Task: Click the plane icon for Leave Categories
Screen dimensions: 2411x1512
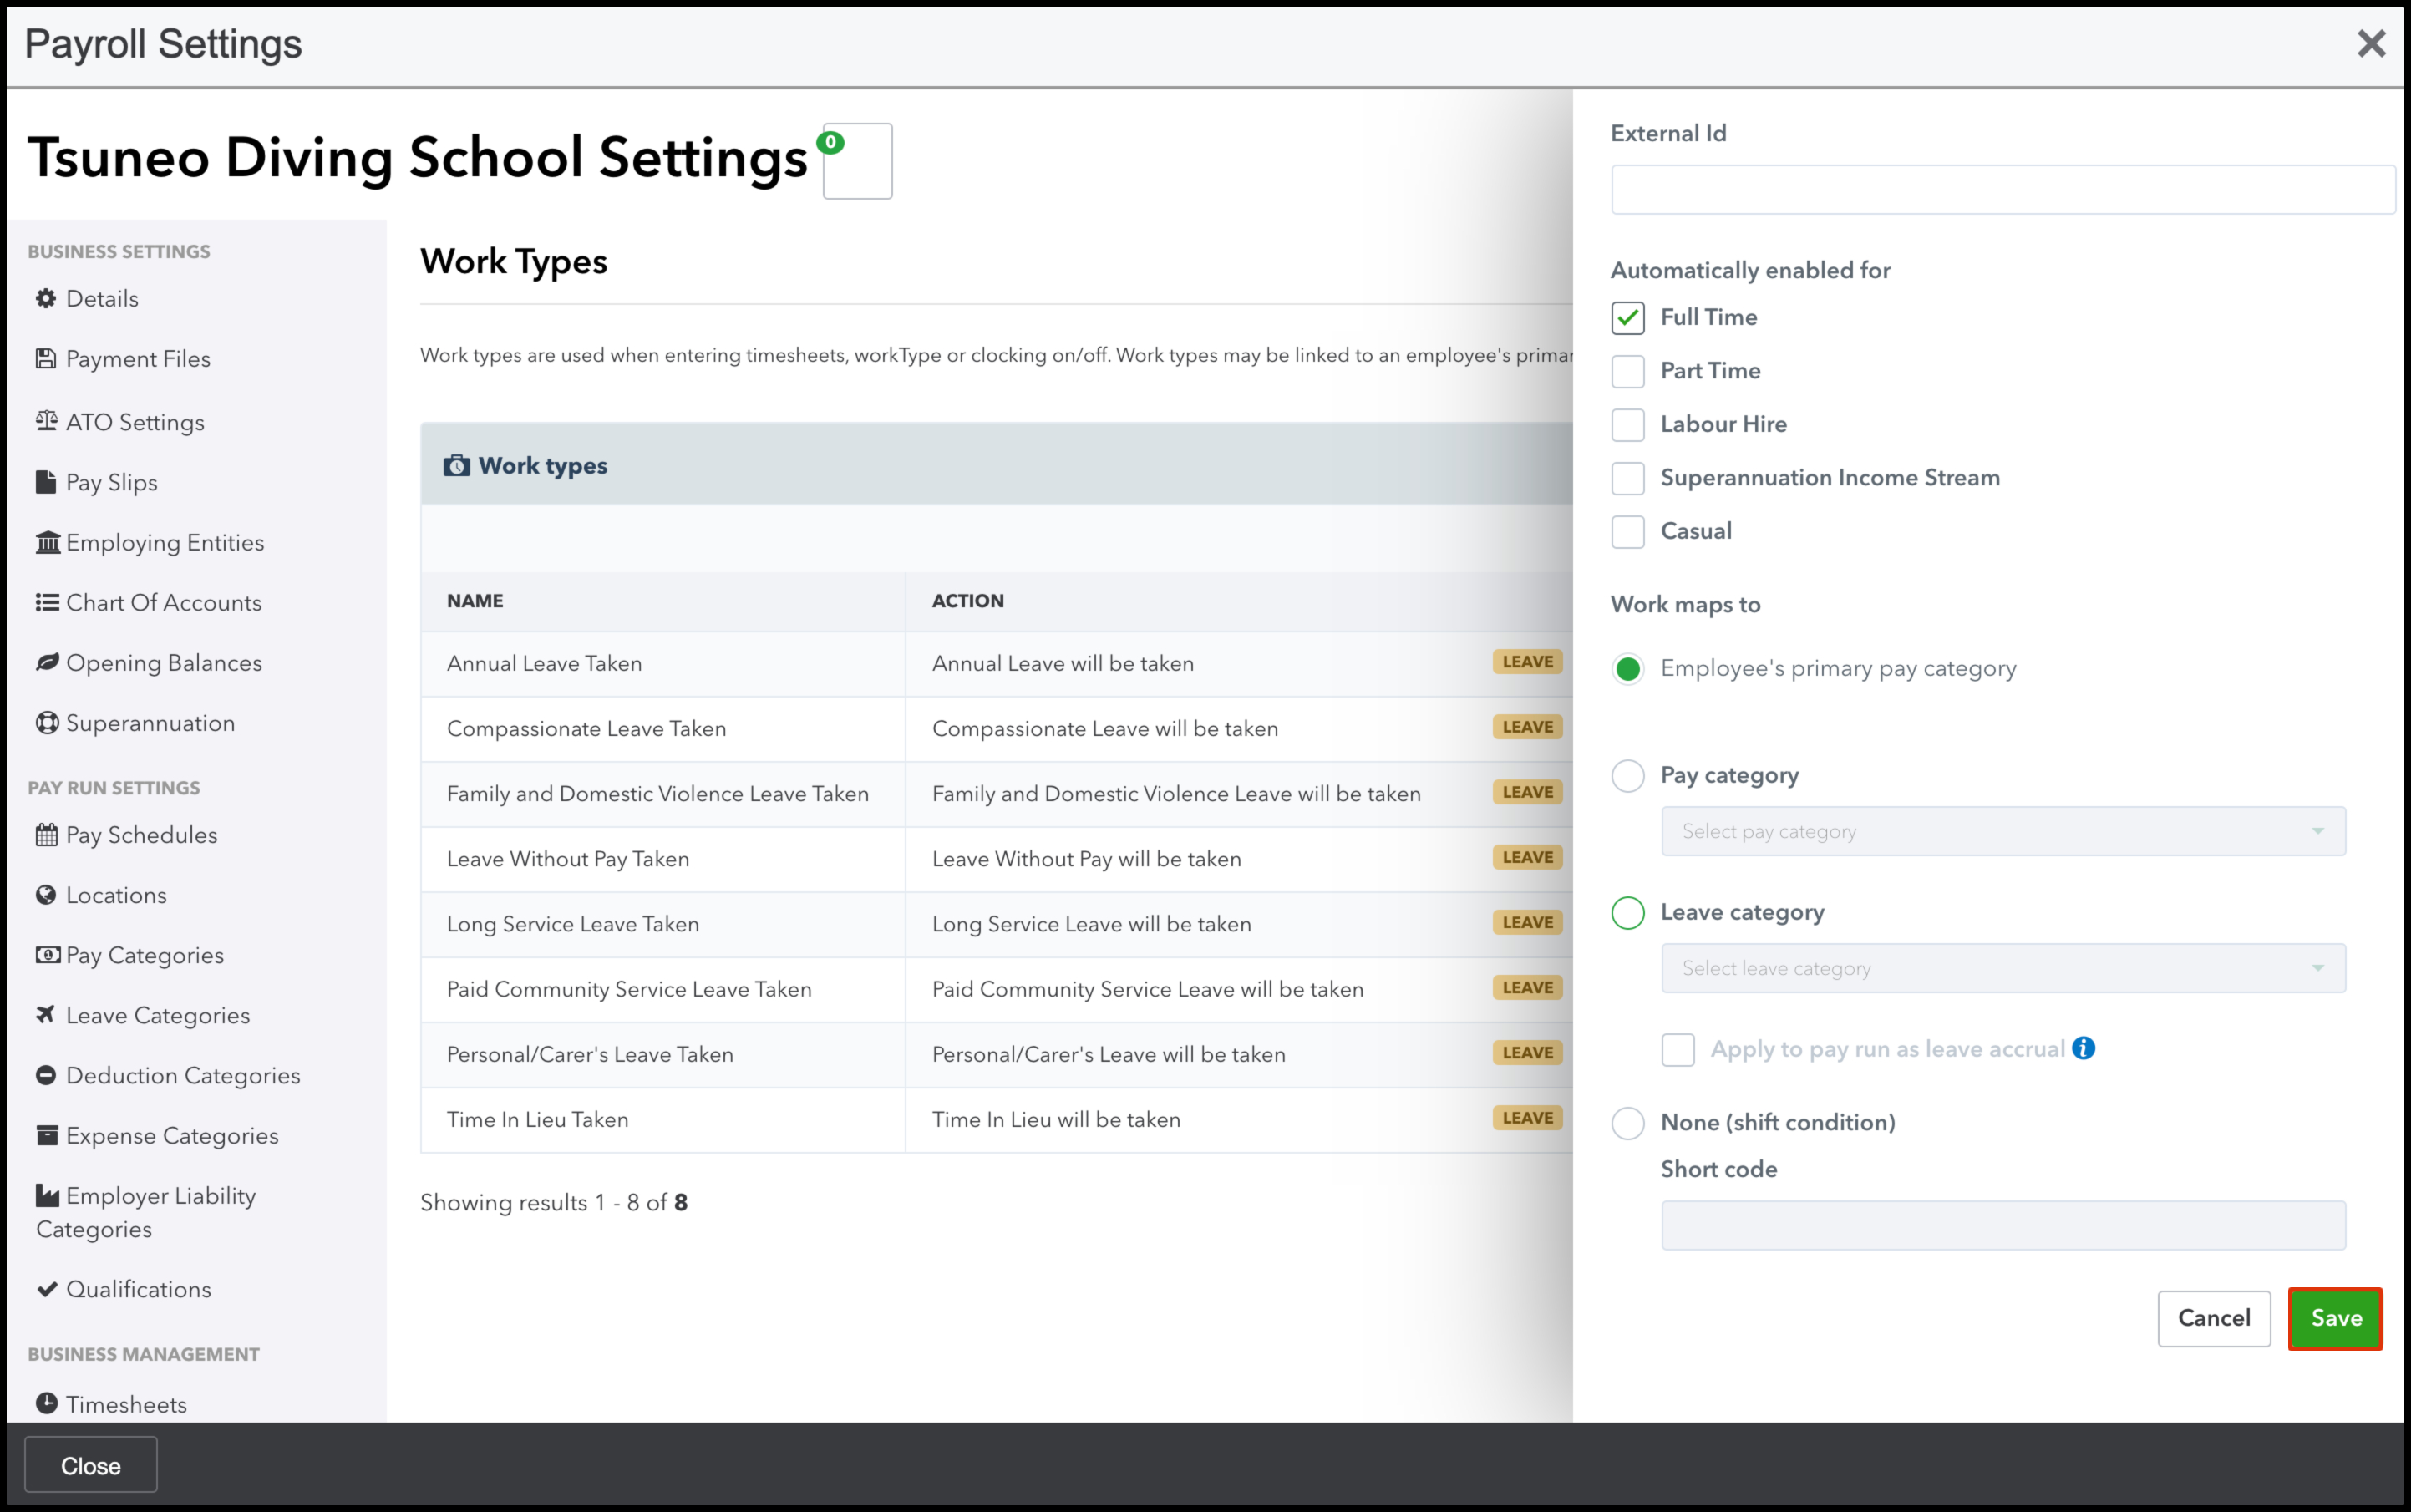Action: pyautogui.click(x=46, y=1015)
